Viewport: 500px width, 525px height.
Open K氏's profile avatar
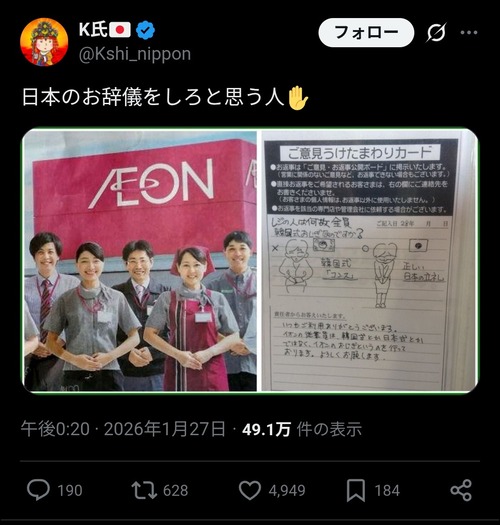(44, 42)
